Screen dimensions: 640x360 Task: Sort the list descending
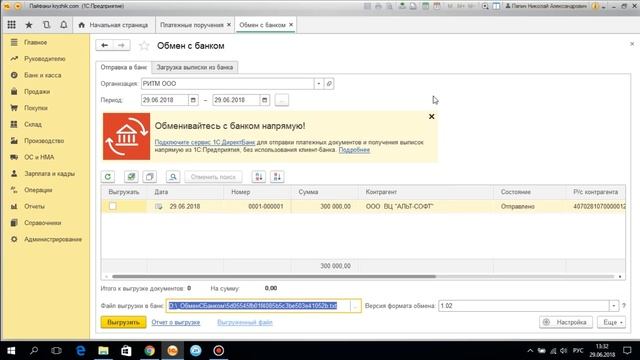pyautogui.click(x=277, y=177)
